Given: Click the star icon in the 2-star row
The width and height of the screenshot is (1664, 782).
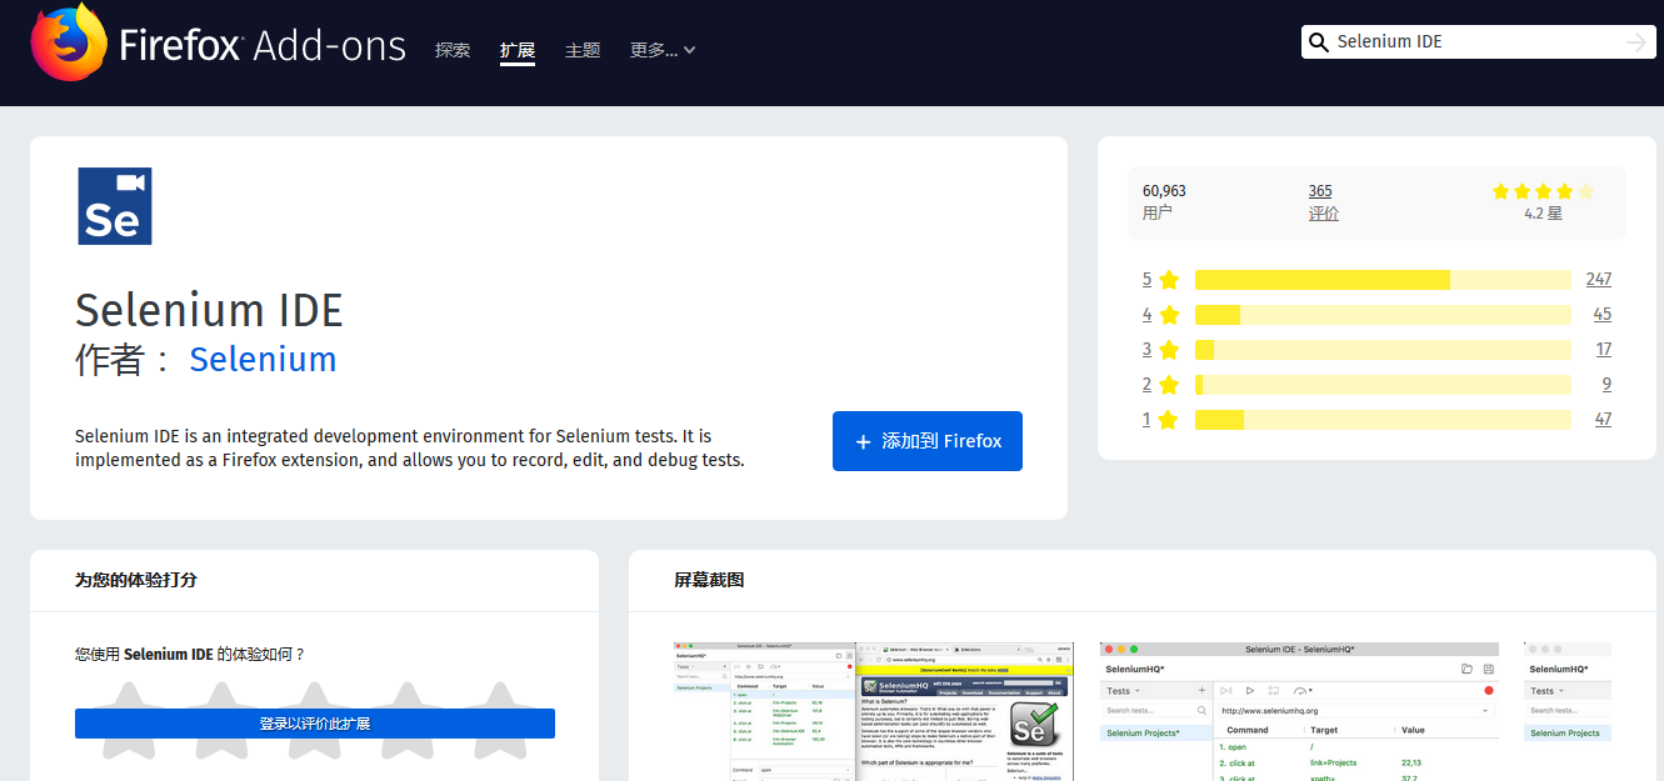Looking at the screenshot, I should tap(1169, 385).
